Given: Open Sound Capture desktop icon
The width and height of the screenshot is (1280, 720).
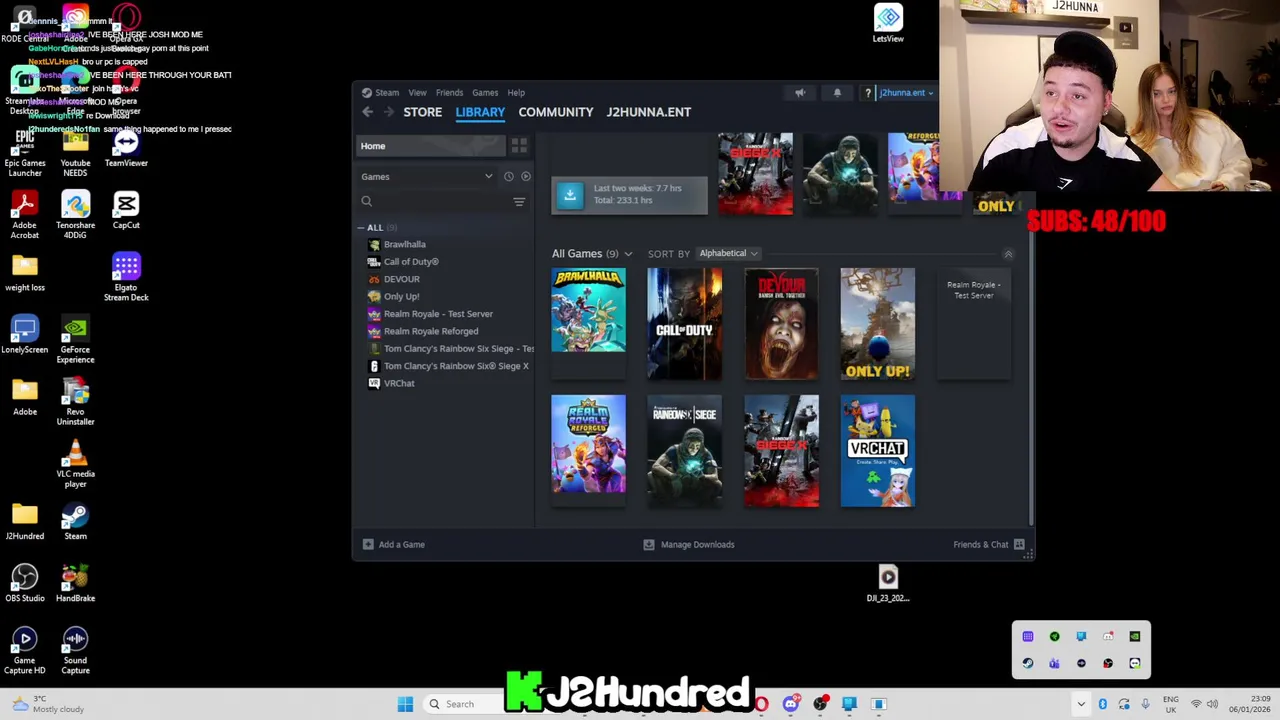Looking at the screenshot, I should click(75, 651).
